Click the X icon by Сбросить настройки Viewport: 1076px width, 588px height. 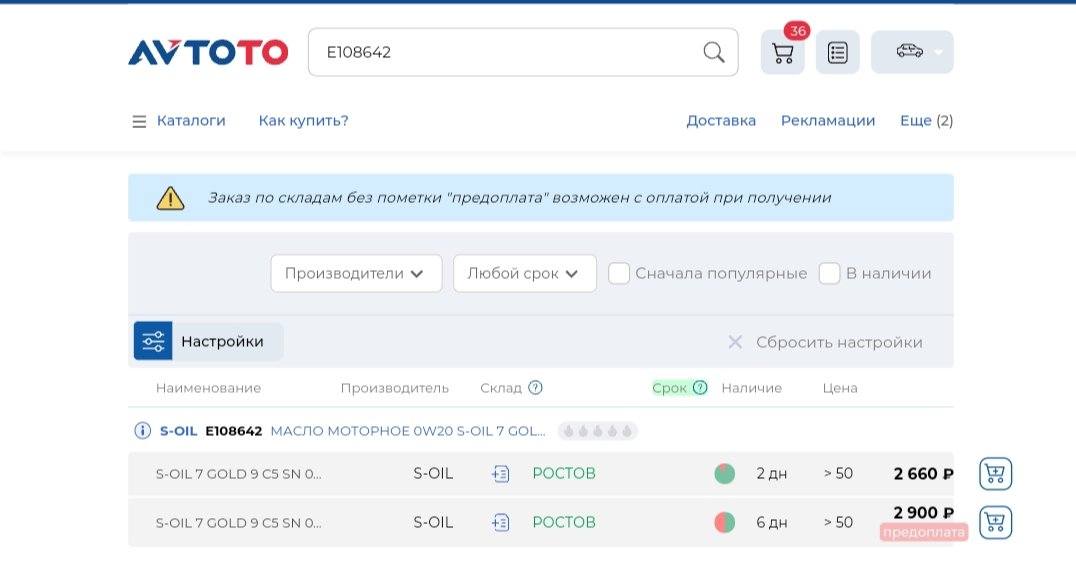pyautogui.click(x=735, y=342)
